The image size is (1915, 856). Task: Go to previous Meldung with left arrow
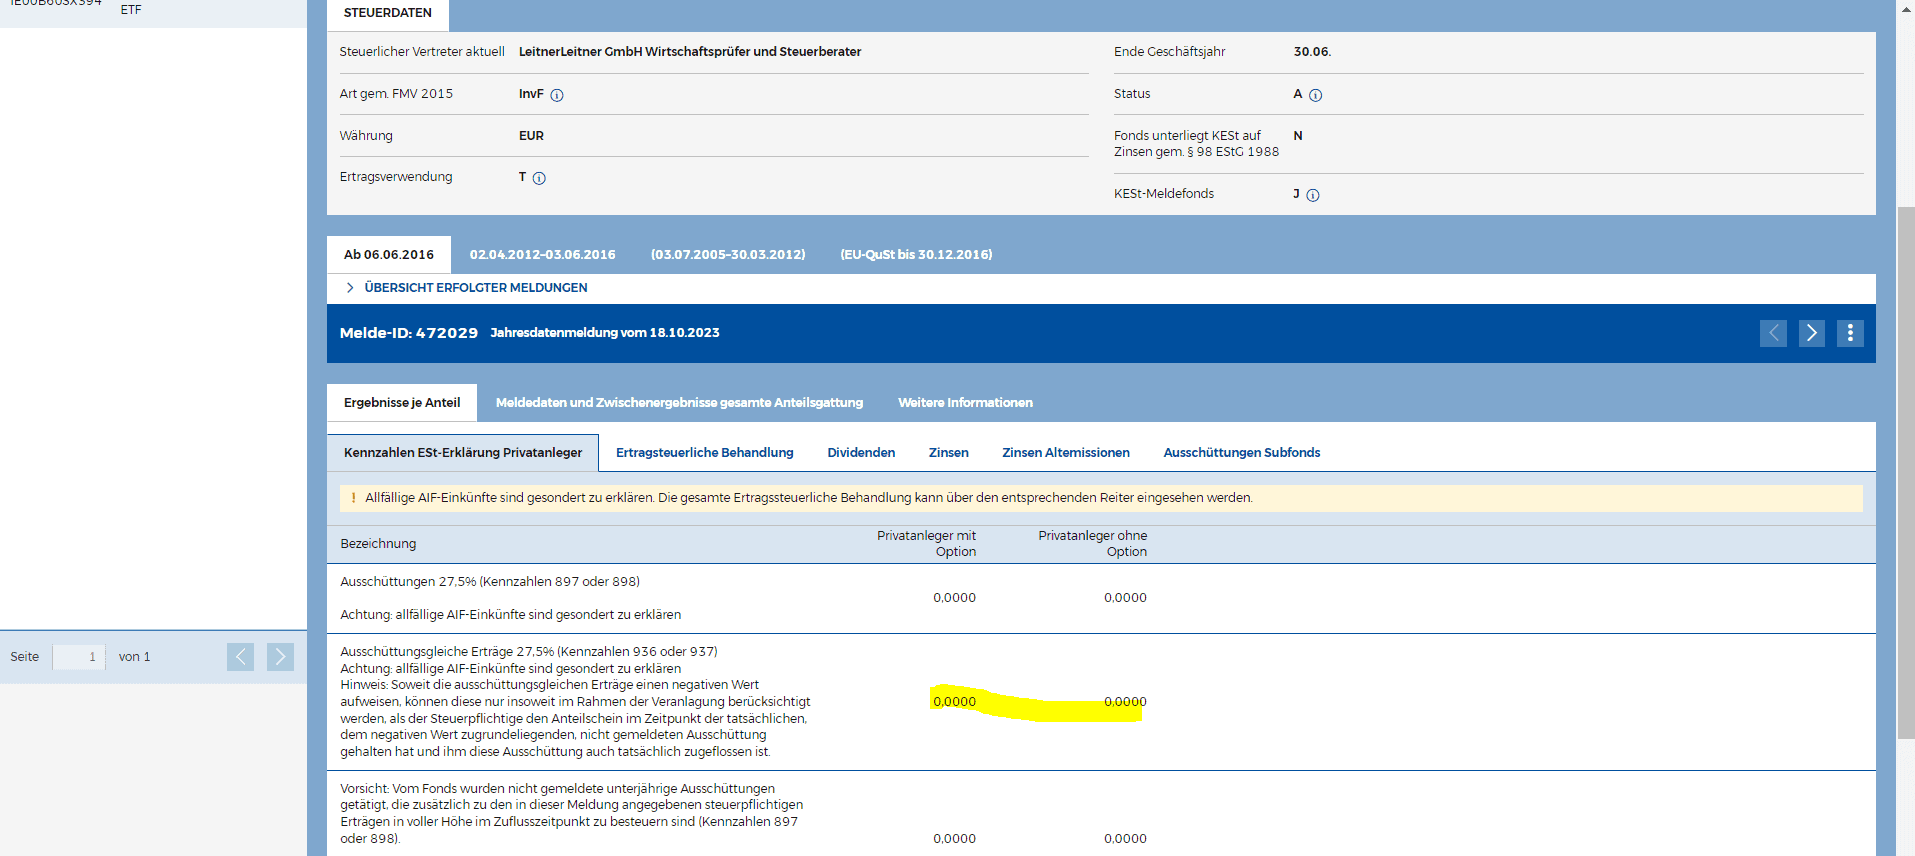click(1773, 333)
